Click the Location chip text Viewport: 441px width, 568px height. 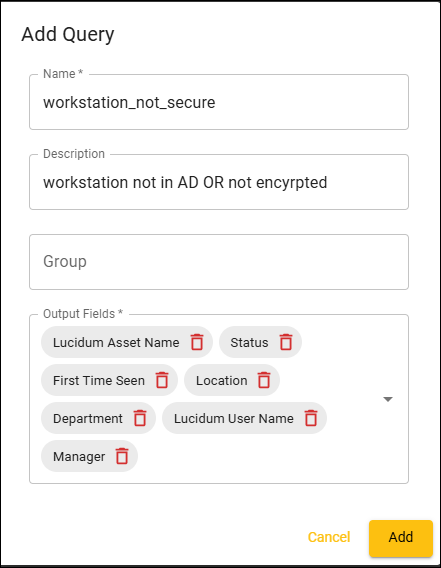222,380
